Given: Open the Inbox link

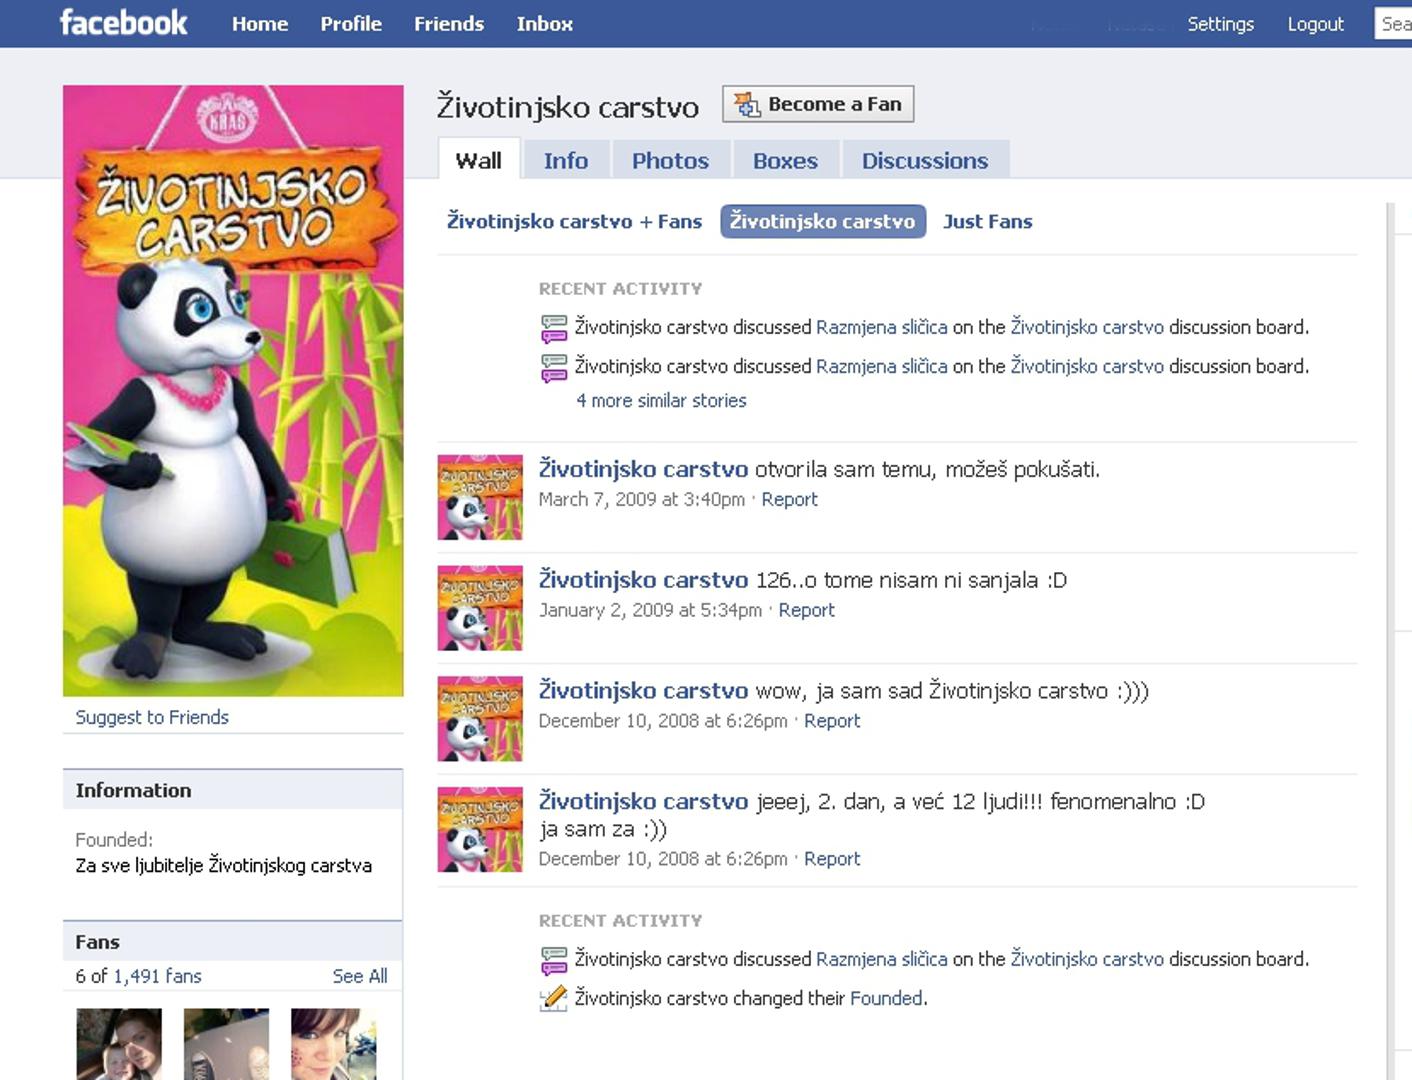Looking at the screenshot, I should pyautogui.click(x=545, y=24).
